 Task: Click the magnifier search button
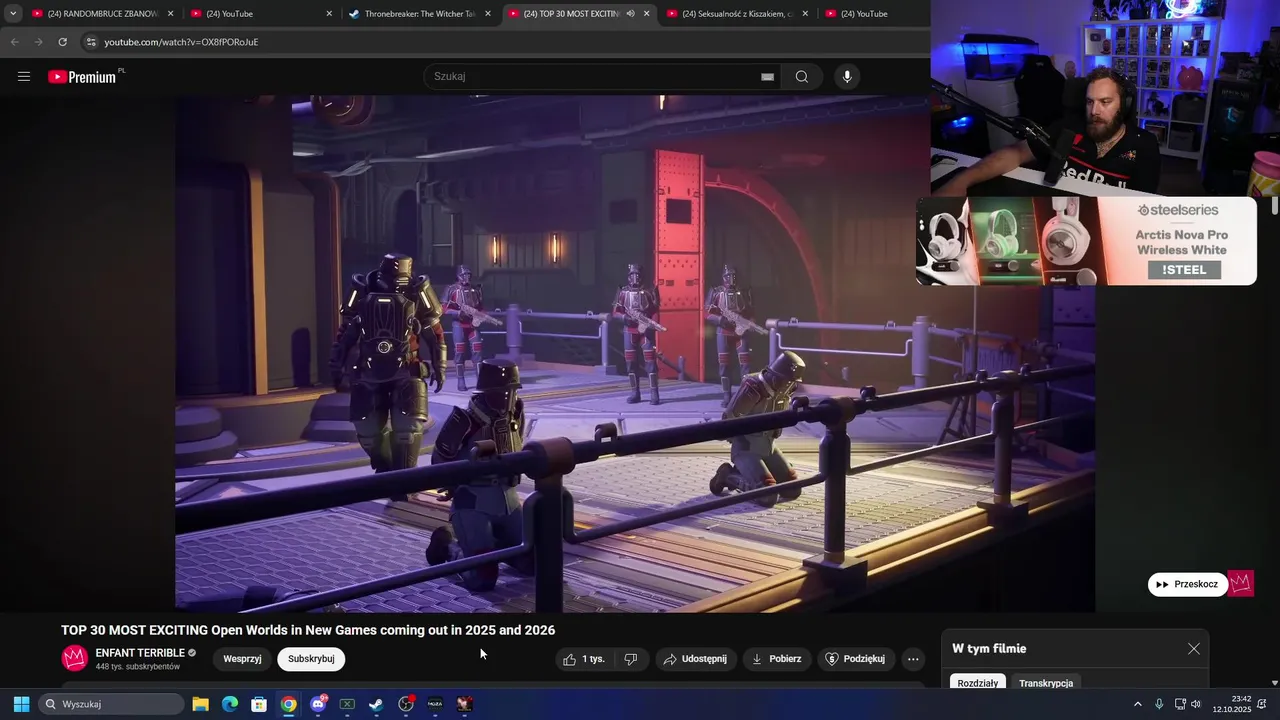[802, 77]
